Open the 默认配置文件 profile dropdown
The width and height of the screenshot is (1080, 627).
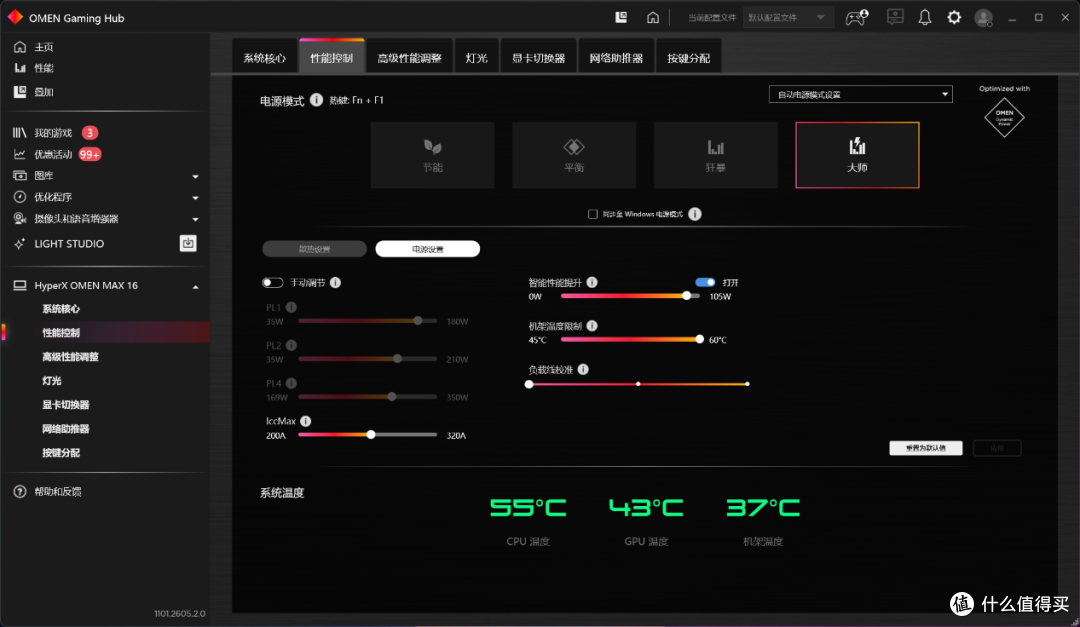coord(787,17)
